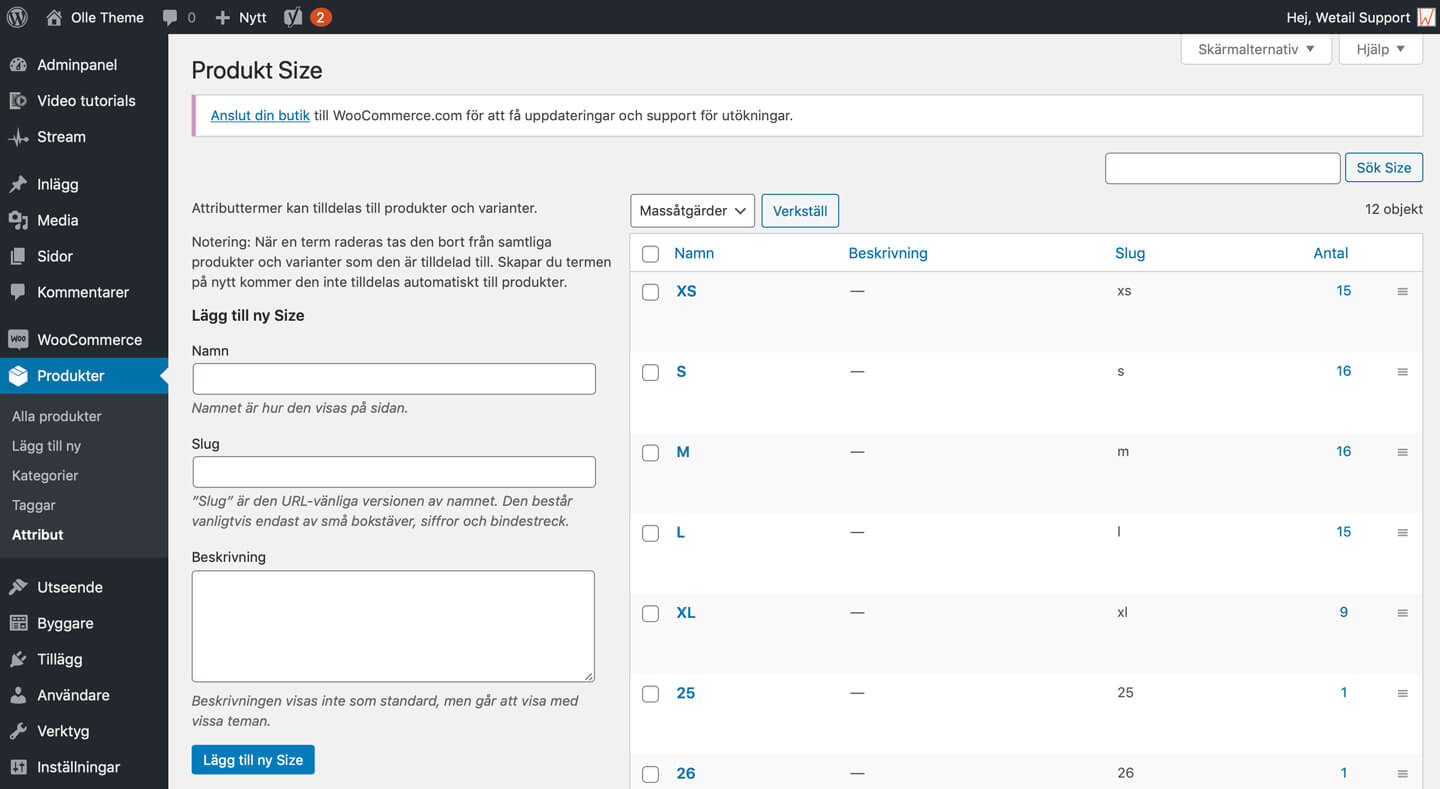Screen dimensions: 1440x789
Task: Follow the Anslut din butik link
Action: 260,115
